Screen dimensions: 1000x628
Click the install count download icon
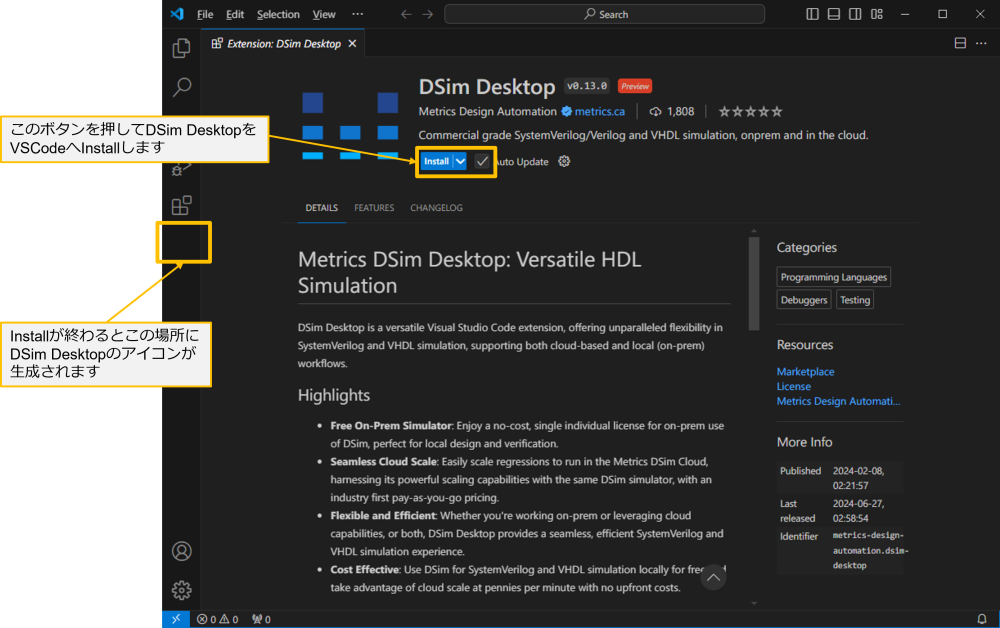[655, 112]
